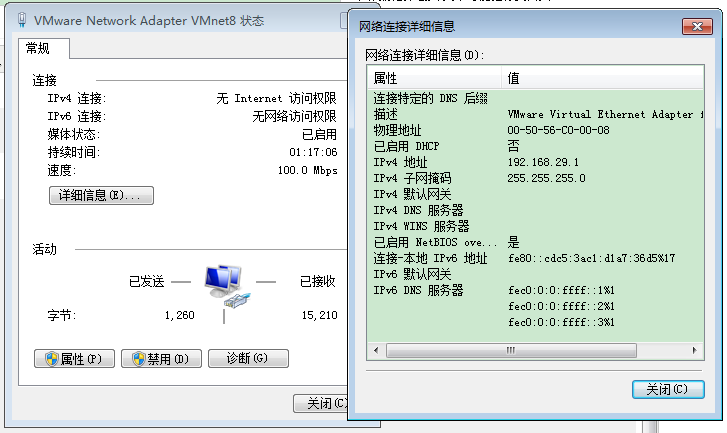Select the 物理地址 row
This screenshot has height=433, width=727.
coord(536,130)
